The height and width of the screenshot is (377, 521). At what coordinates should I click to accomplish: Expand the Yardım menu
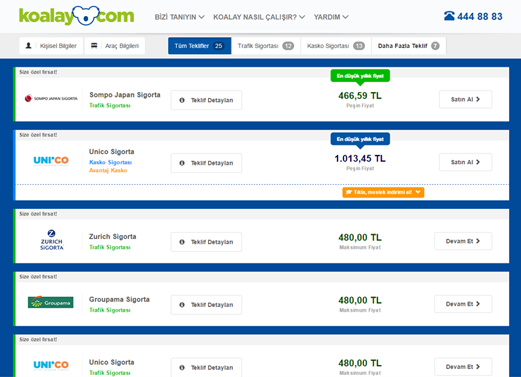[x=331, y=17]
